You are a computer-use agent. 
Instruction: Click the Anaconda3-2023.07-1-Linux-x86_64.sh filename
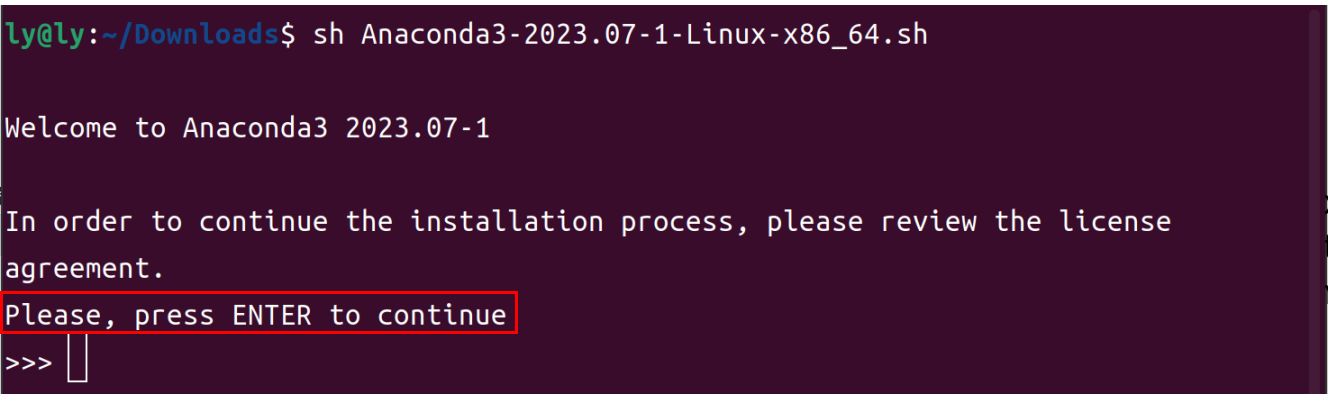click(x=645, y=35)
